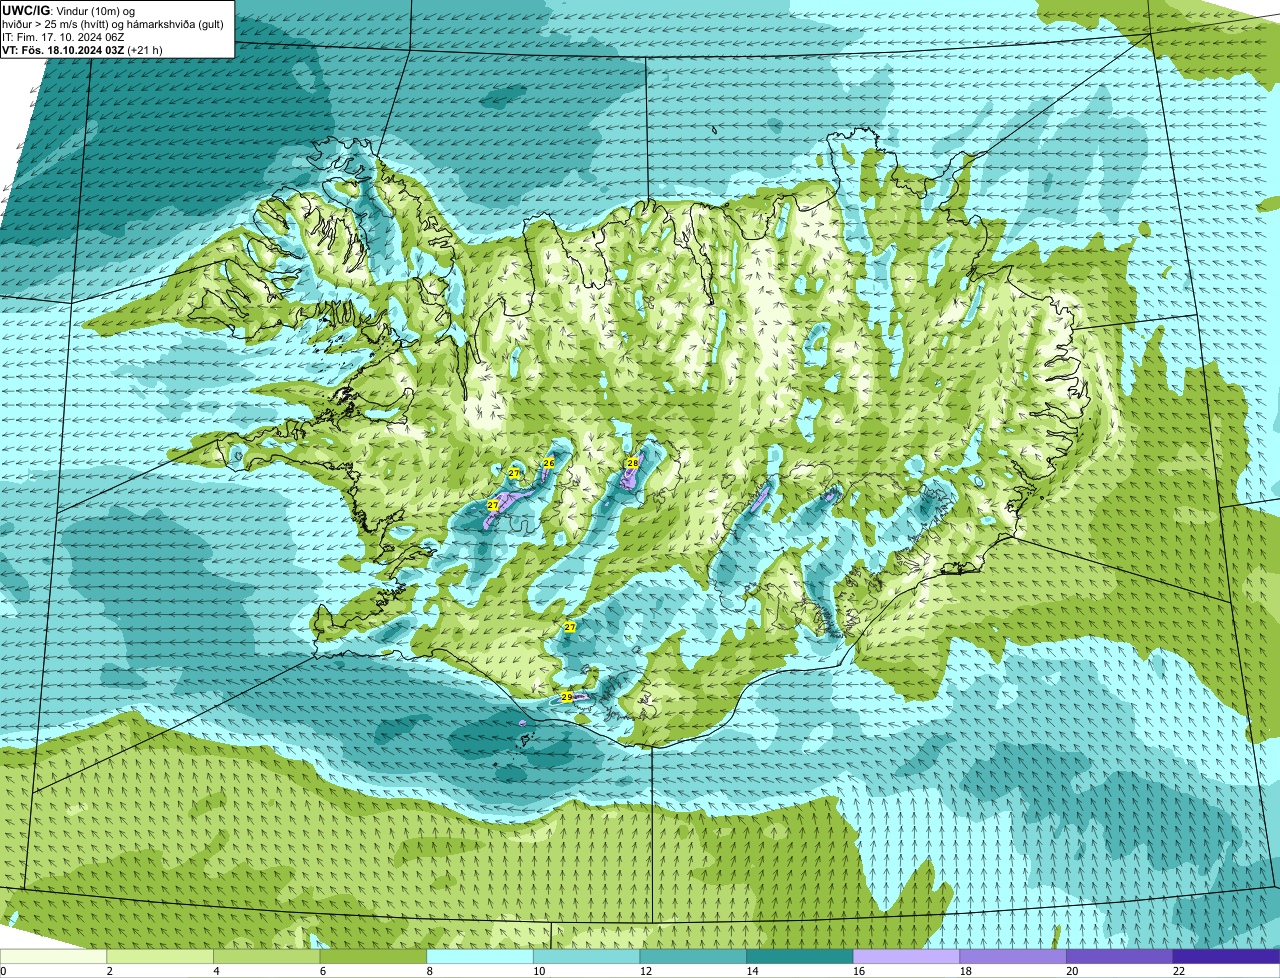This screenshot has width=1280, height=978.
Task: Click the legend scale value '12'
Action: coord(645,971)
